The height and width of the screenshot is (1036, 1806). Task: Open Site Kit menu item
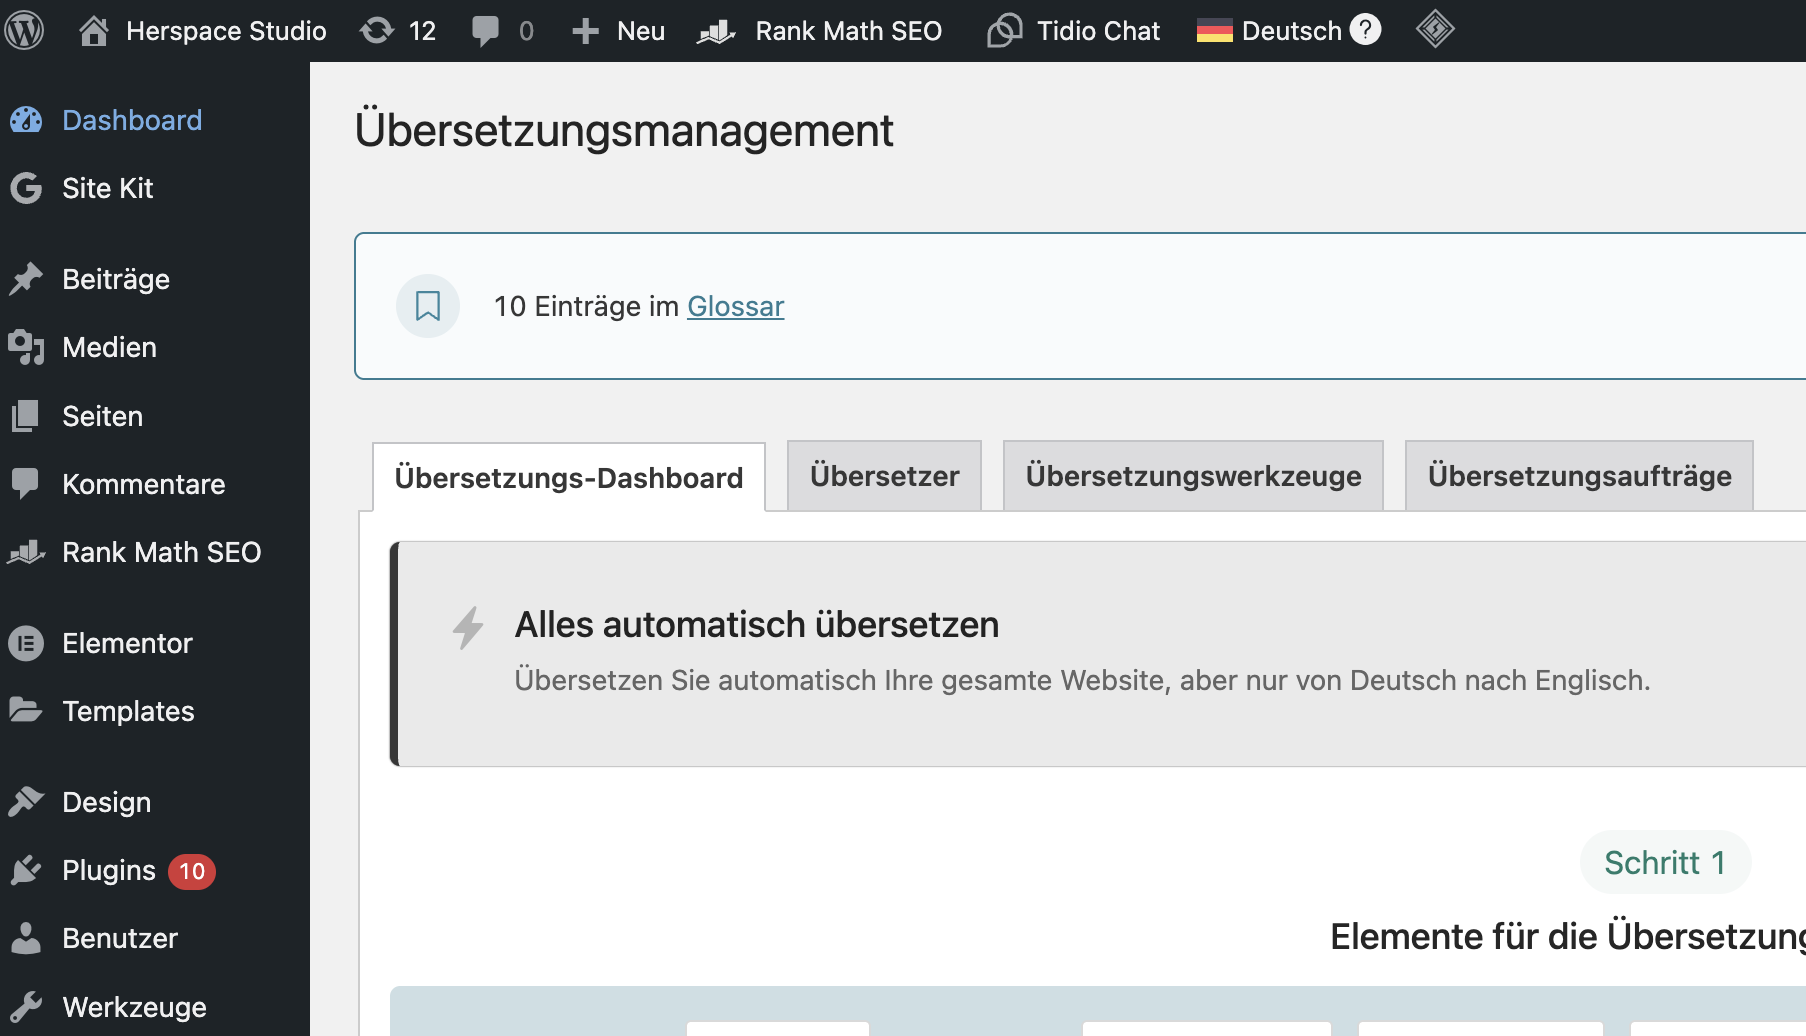[108, 188]
